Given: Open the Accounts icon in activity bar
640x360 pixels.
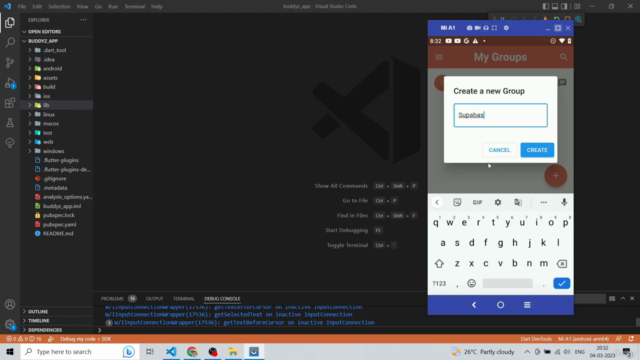Looking at the screenshot, I should (x=10, y=304).
